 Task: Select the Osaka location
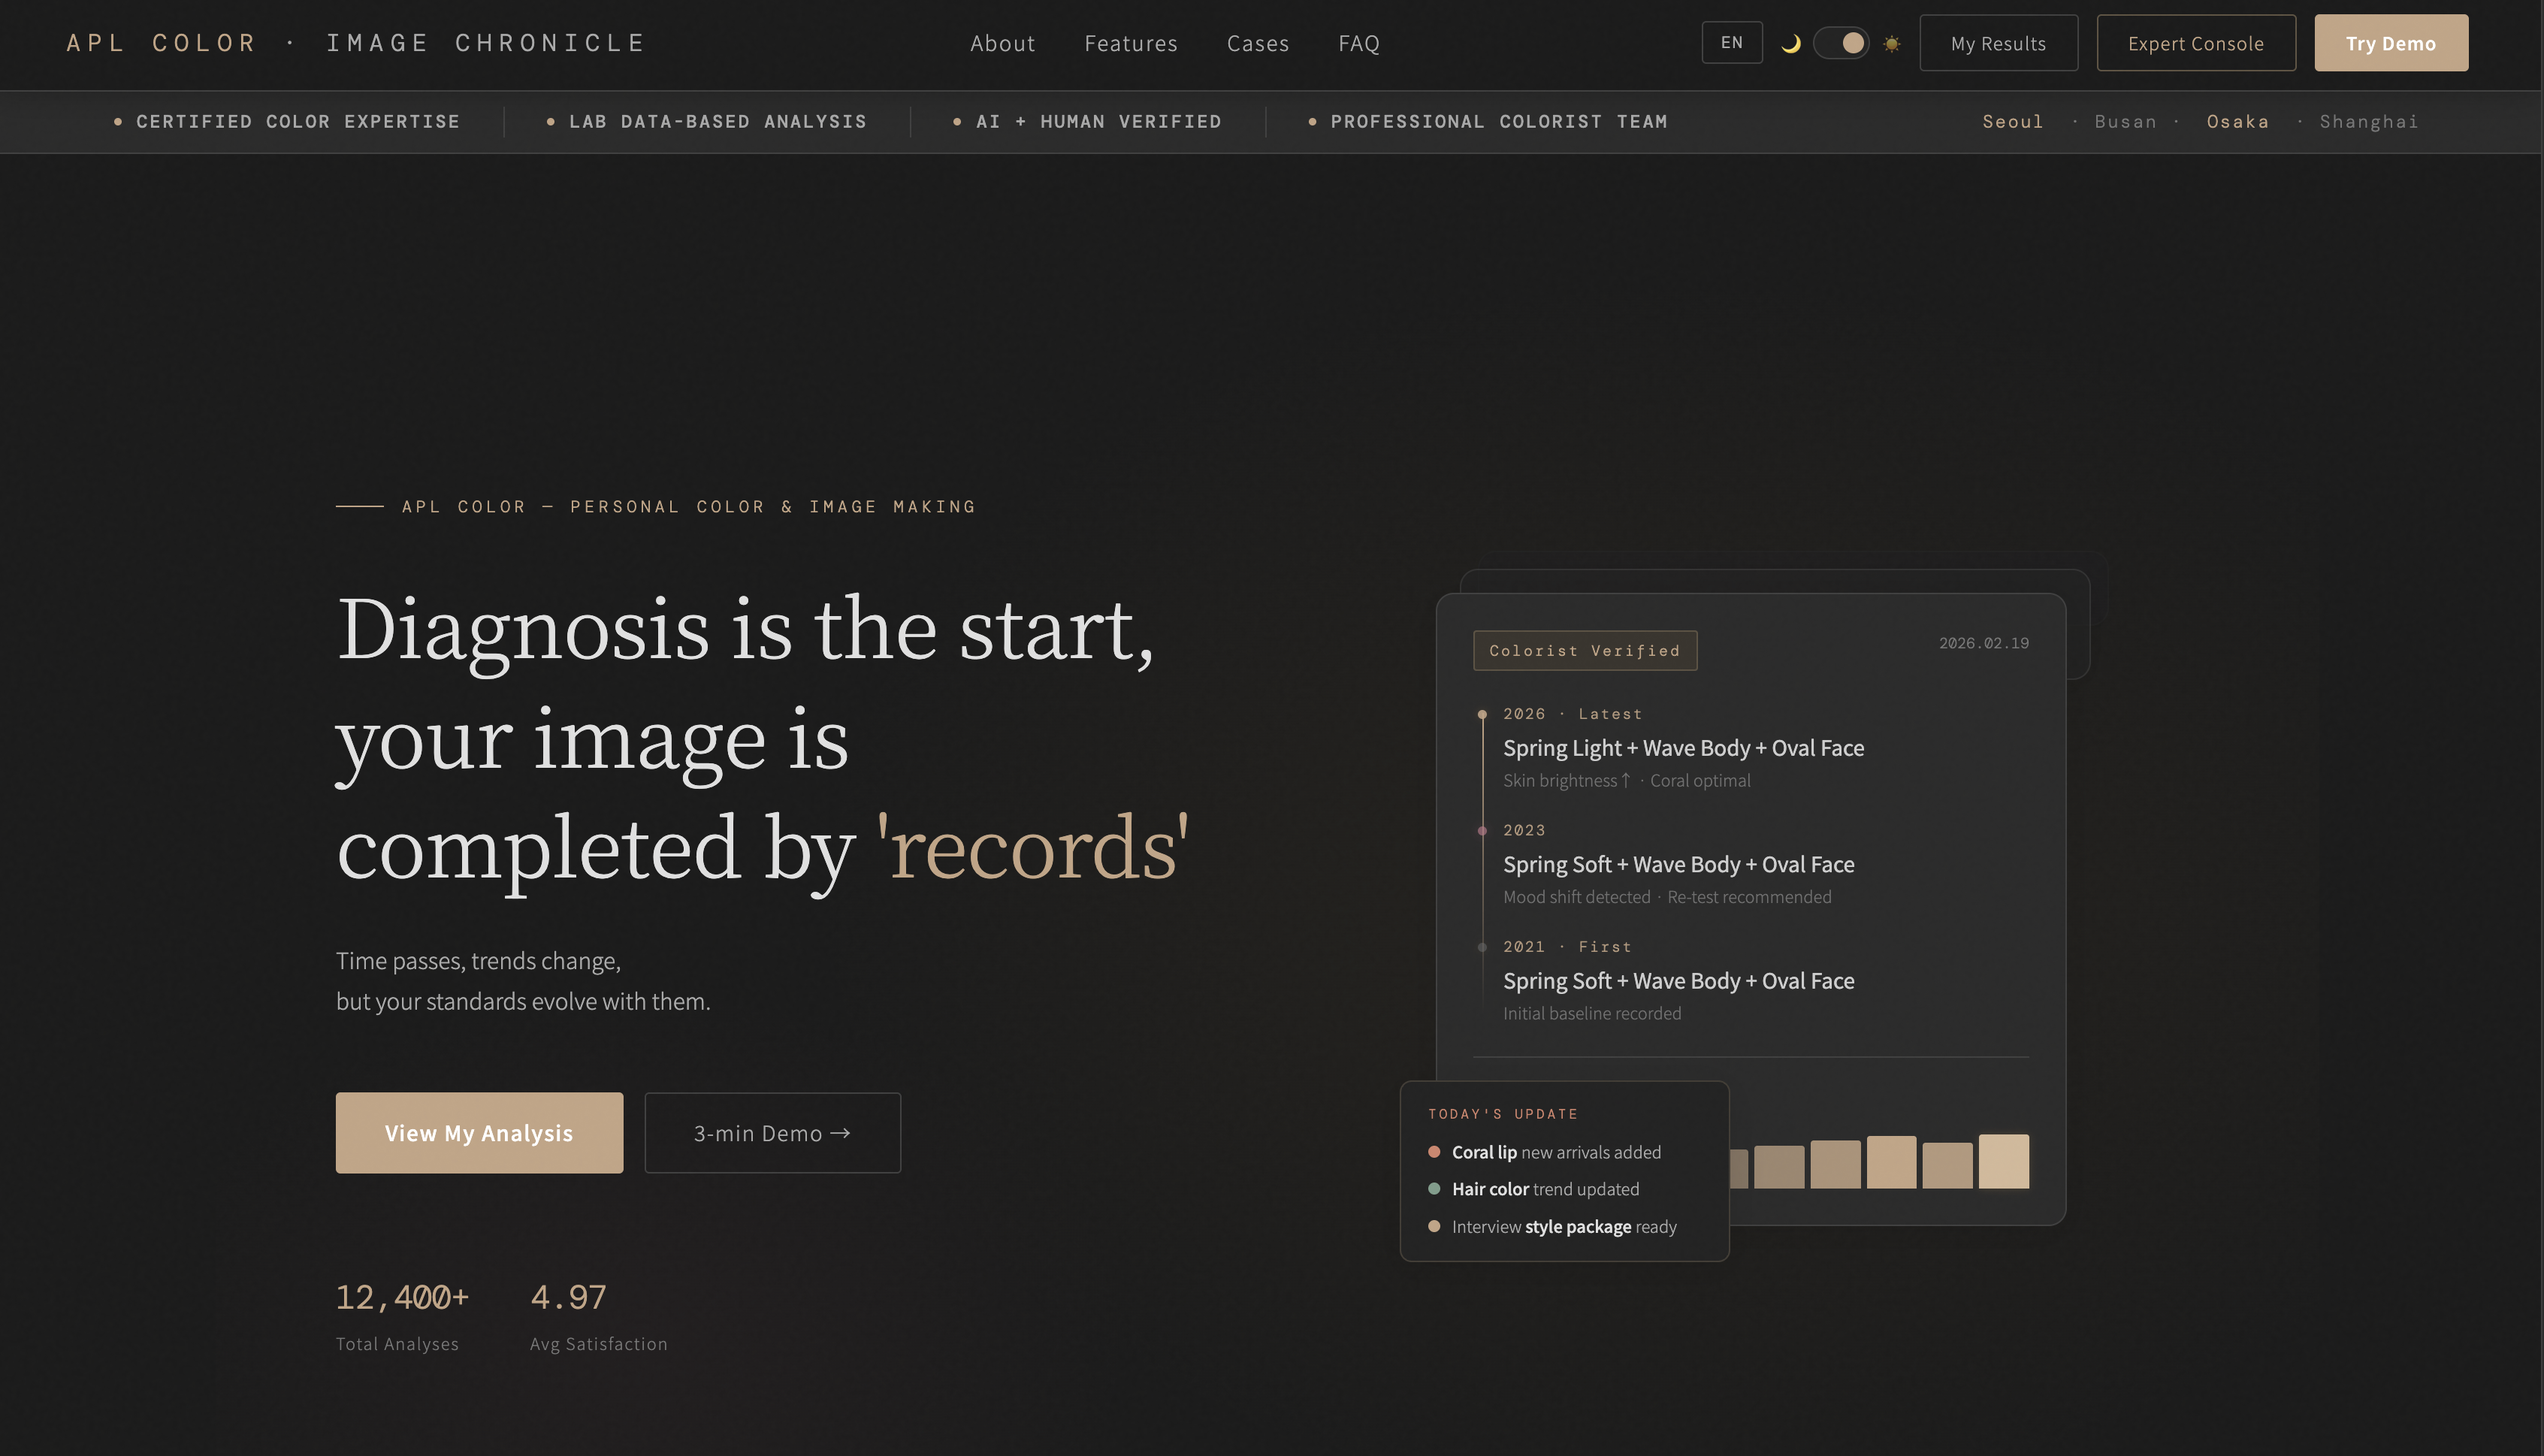point(2237,121)
